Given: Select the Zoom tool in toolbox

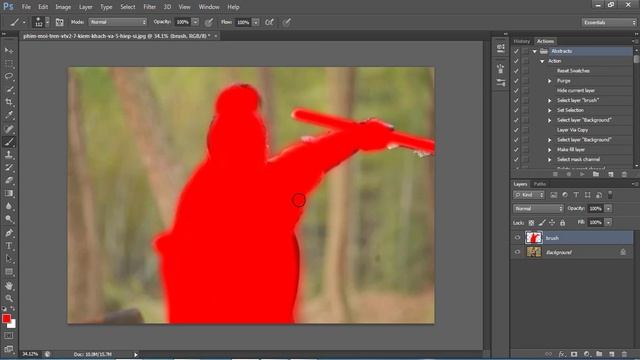Looking at the screenshot, I should point(9,298).
